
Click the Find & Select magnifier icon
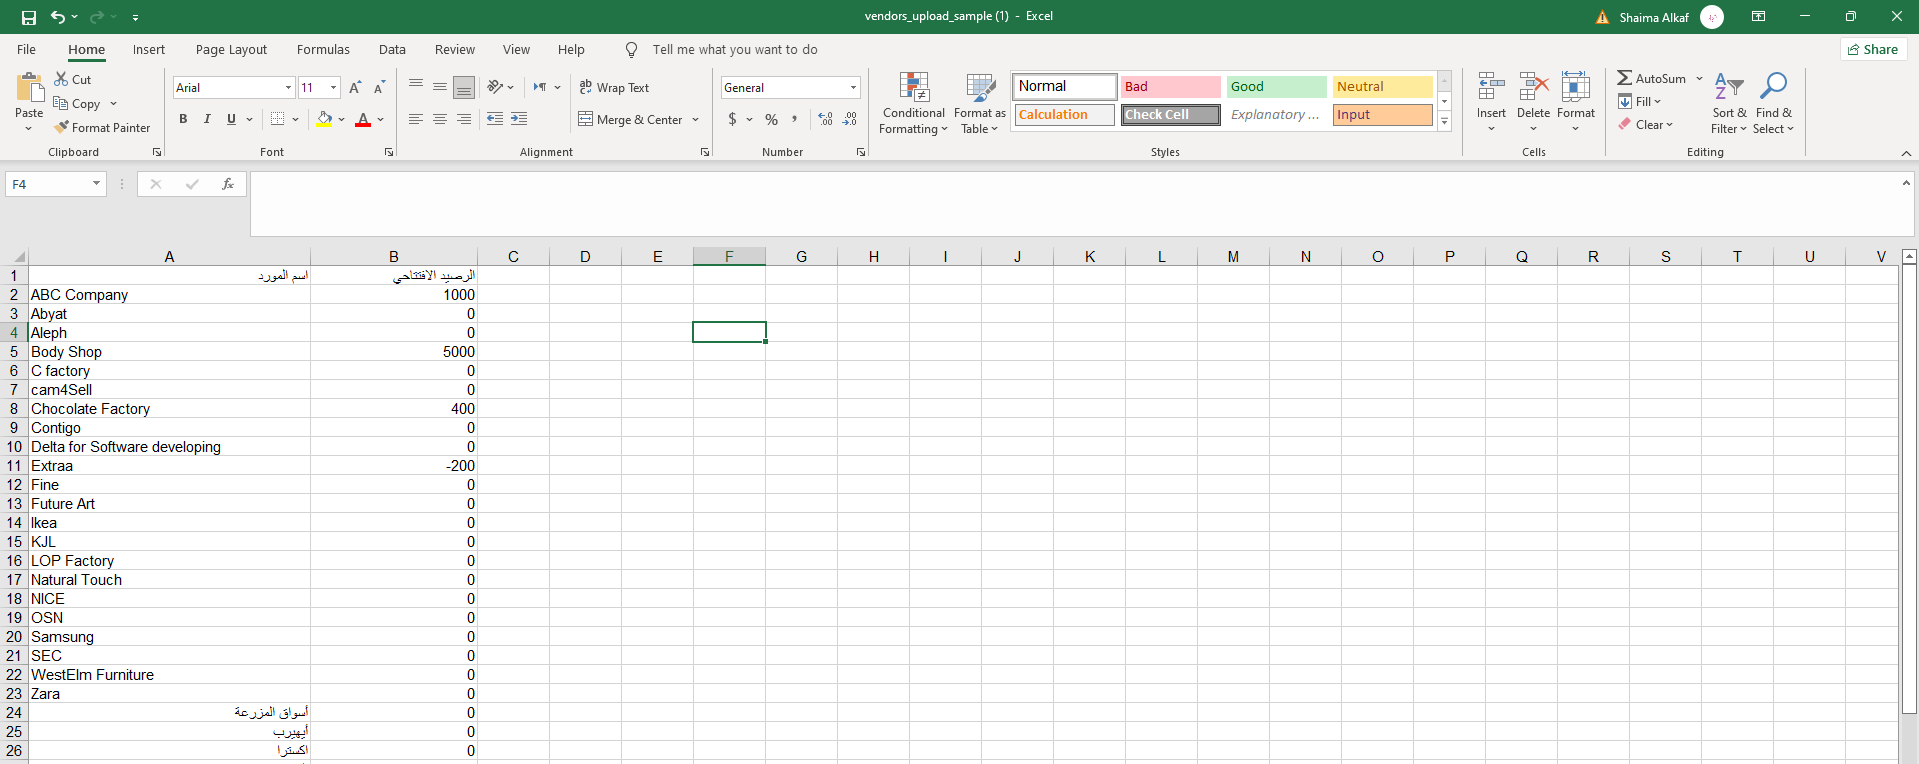[1773, 88]
